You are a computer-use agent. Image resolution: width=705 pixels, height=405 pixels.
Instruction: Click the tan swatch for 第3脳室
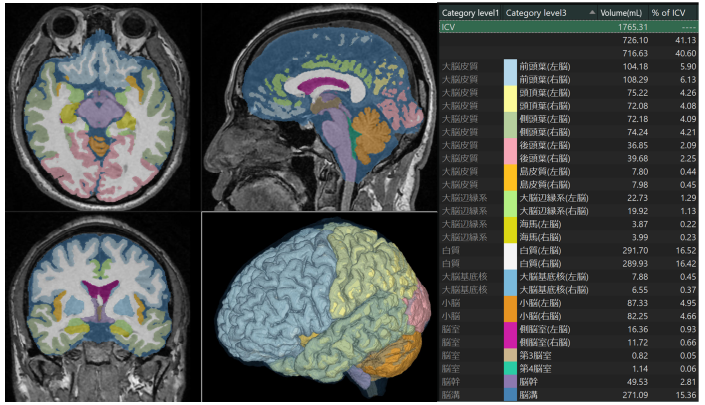(510, 356)
